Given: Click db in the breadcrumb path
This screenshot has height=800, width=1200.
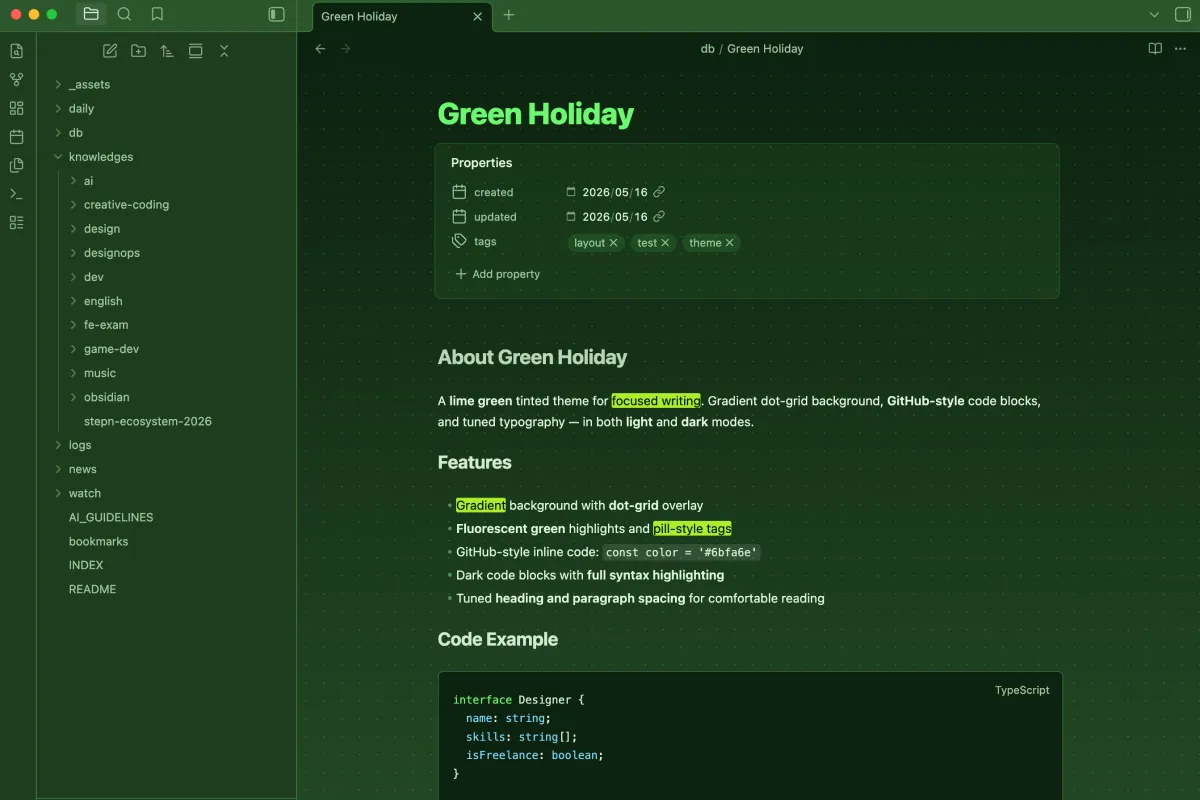Looking at the screenshot, I should pyautogui.click(x=708, y=48).
